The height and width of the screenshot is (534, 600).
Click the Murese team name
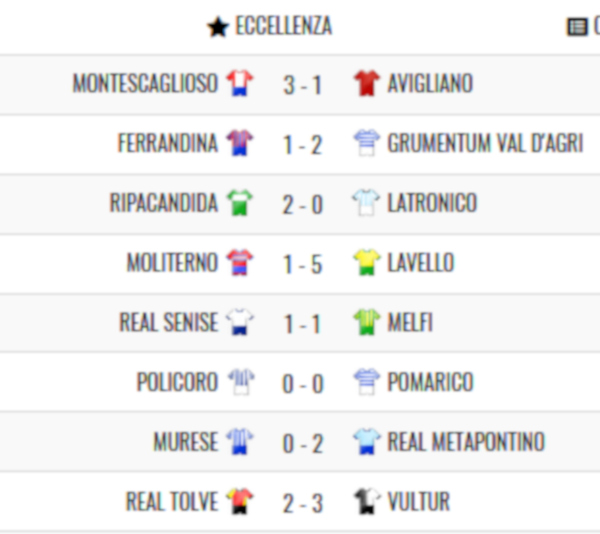pyautogui.click(x=186, y=441)
